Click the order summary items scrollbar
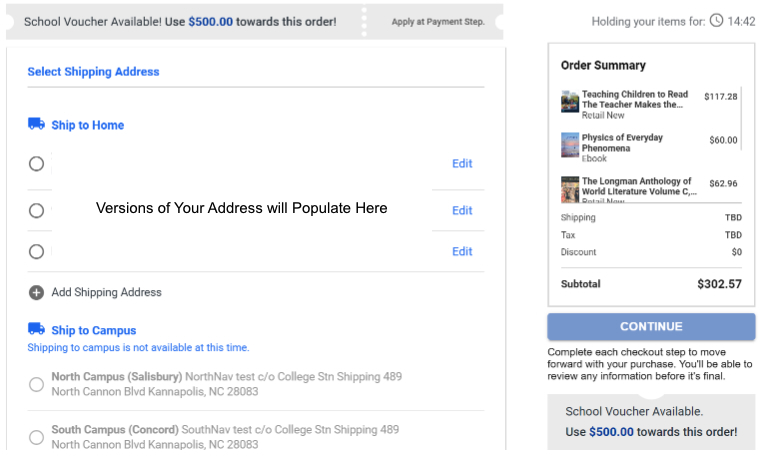This screenshot has height=461, width=764. click(x=741, y=119)
